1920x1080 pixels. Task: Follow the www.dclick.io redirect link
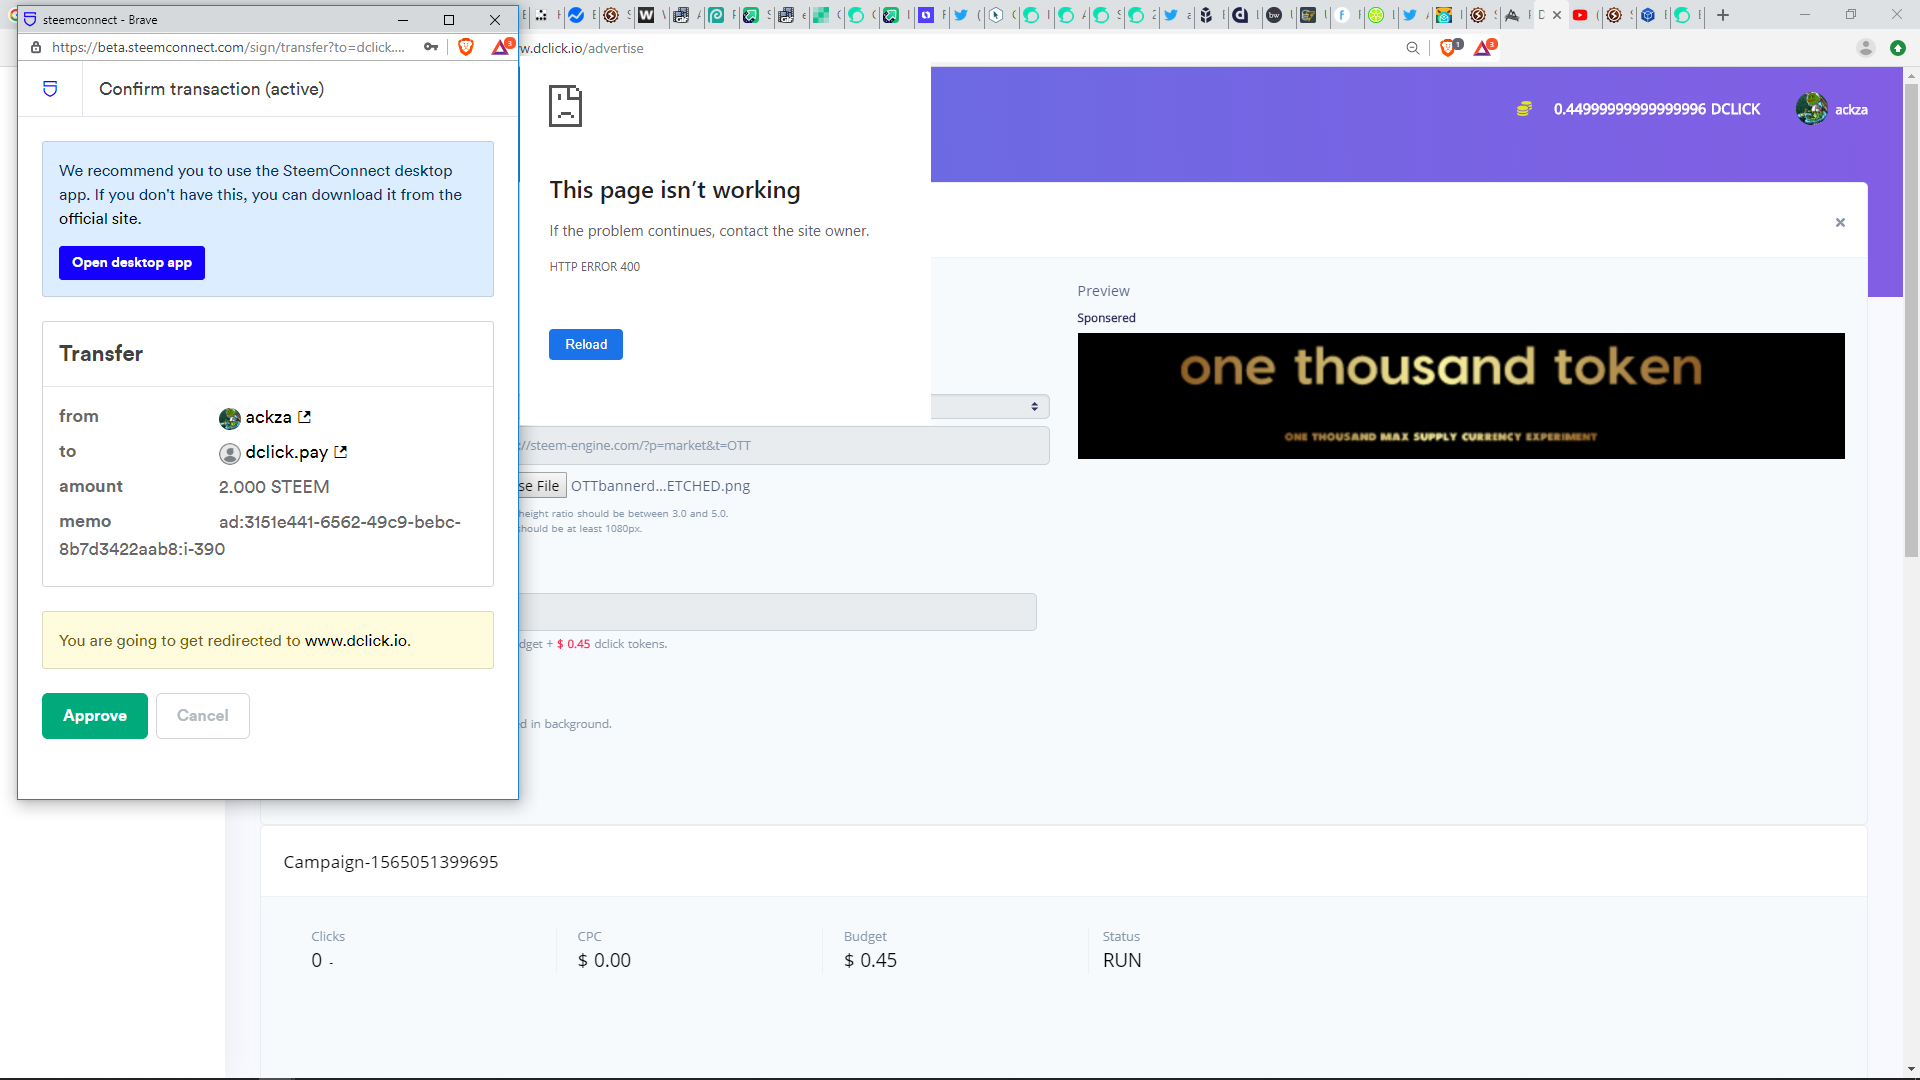(356, 641)
